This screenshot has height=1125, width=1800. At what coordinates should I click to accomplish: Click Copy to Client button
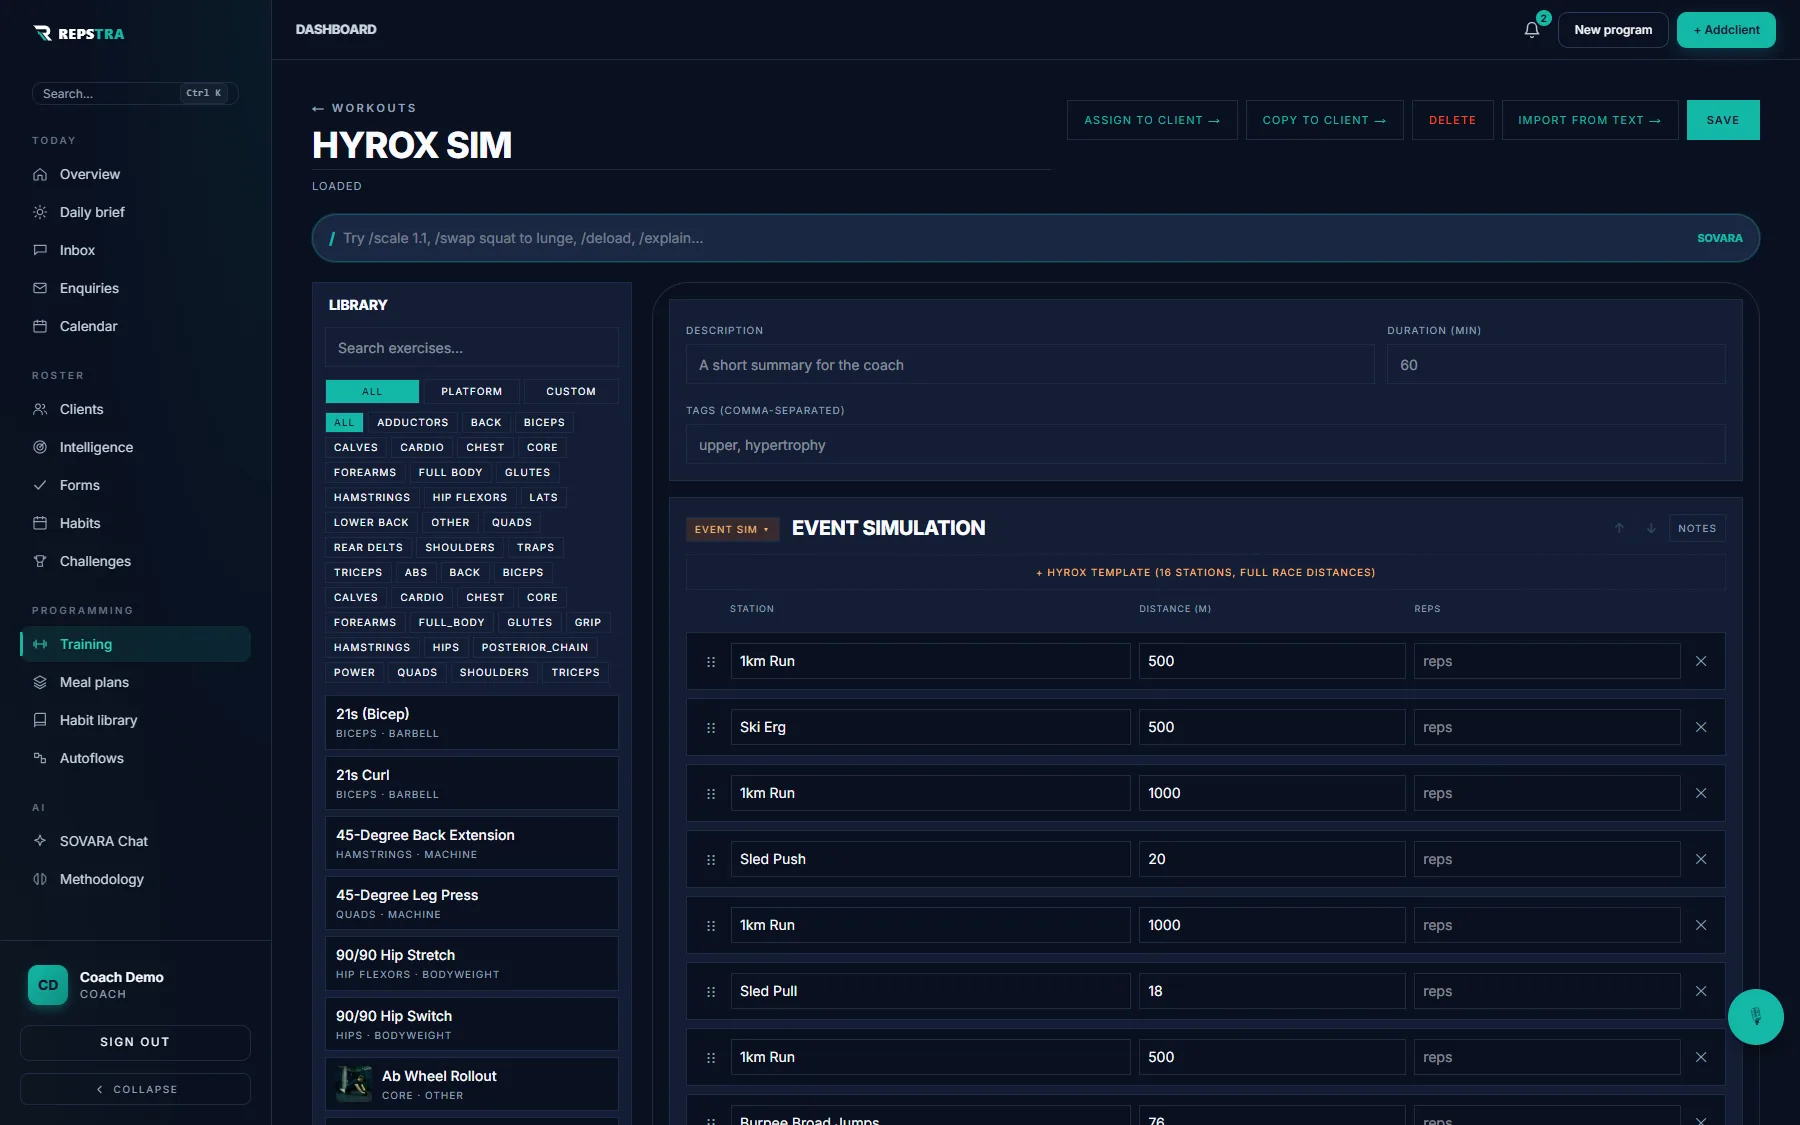coord(1324,120)
